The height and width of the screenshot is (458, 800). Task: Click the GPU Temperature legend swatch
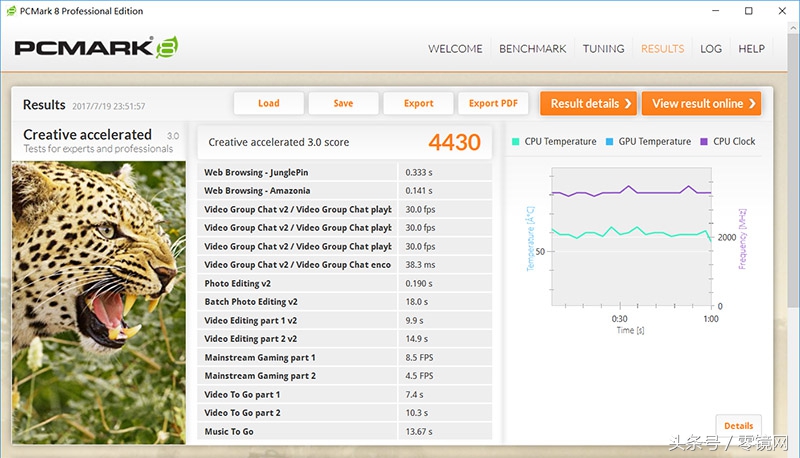pos(609,142)
